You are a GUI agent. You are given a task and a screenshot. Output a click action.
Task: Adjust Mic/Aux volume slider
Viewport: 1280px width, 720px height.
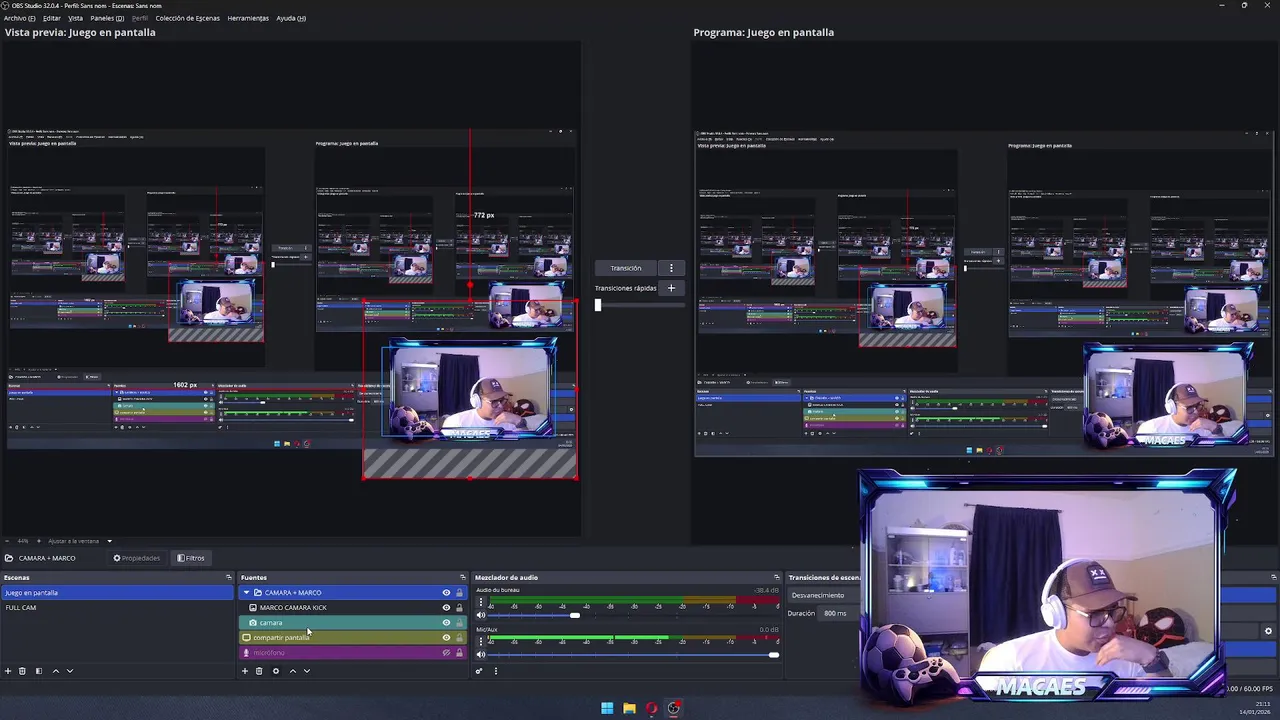[773, 655]
